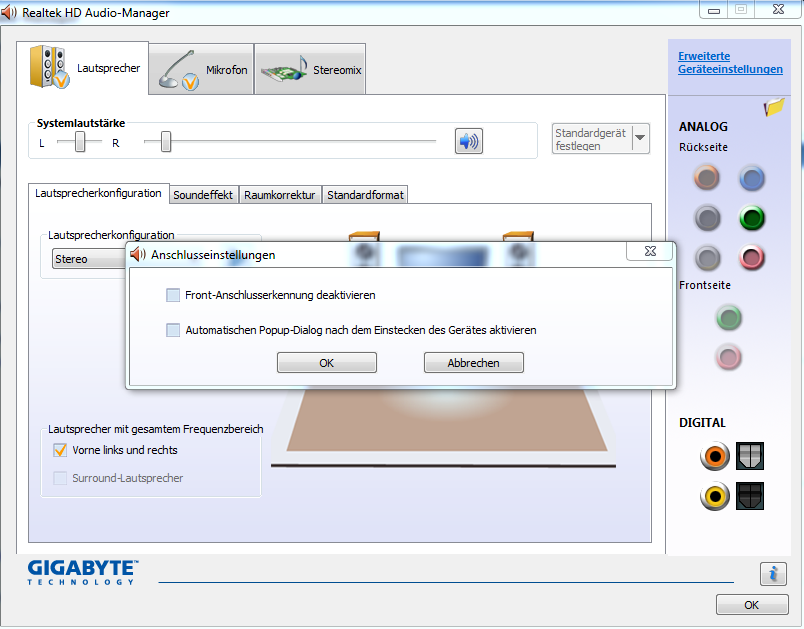Click the orange digital coaxial connector
Screen dimensions: 804x629
715,456
